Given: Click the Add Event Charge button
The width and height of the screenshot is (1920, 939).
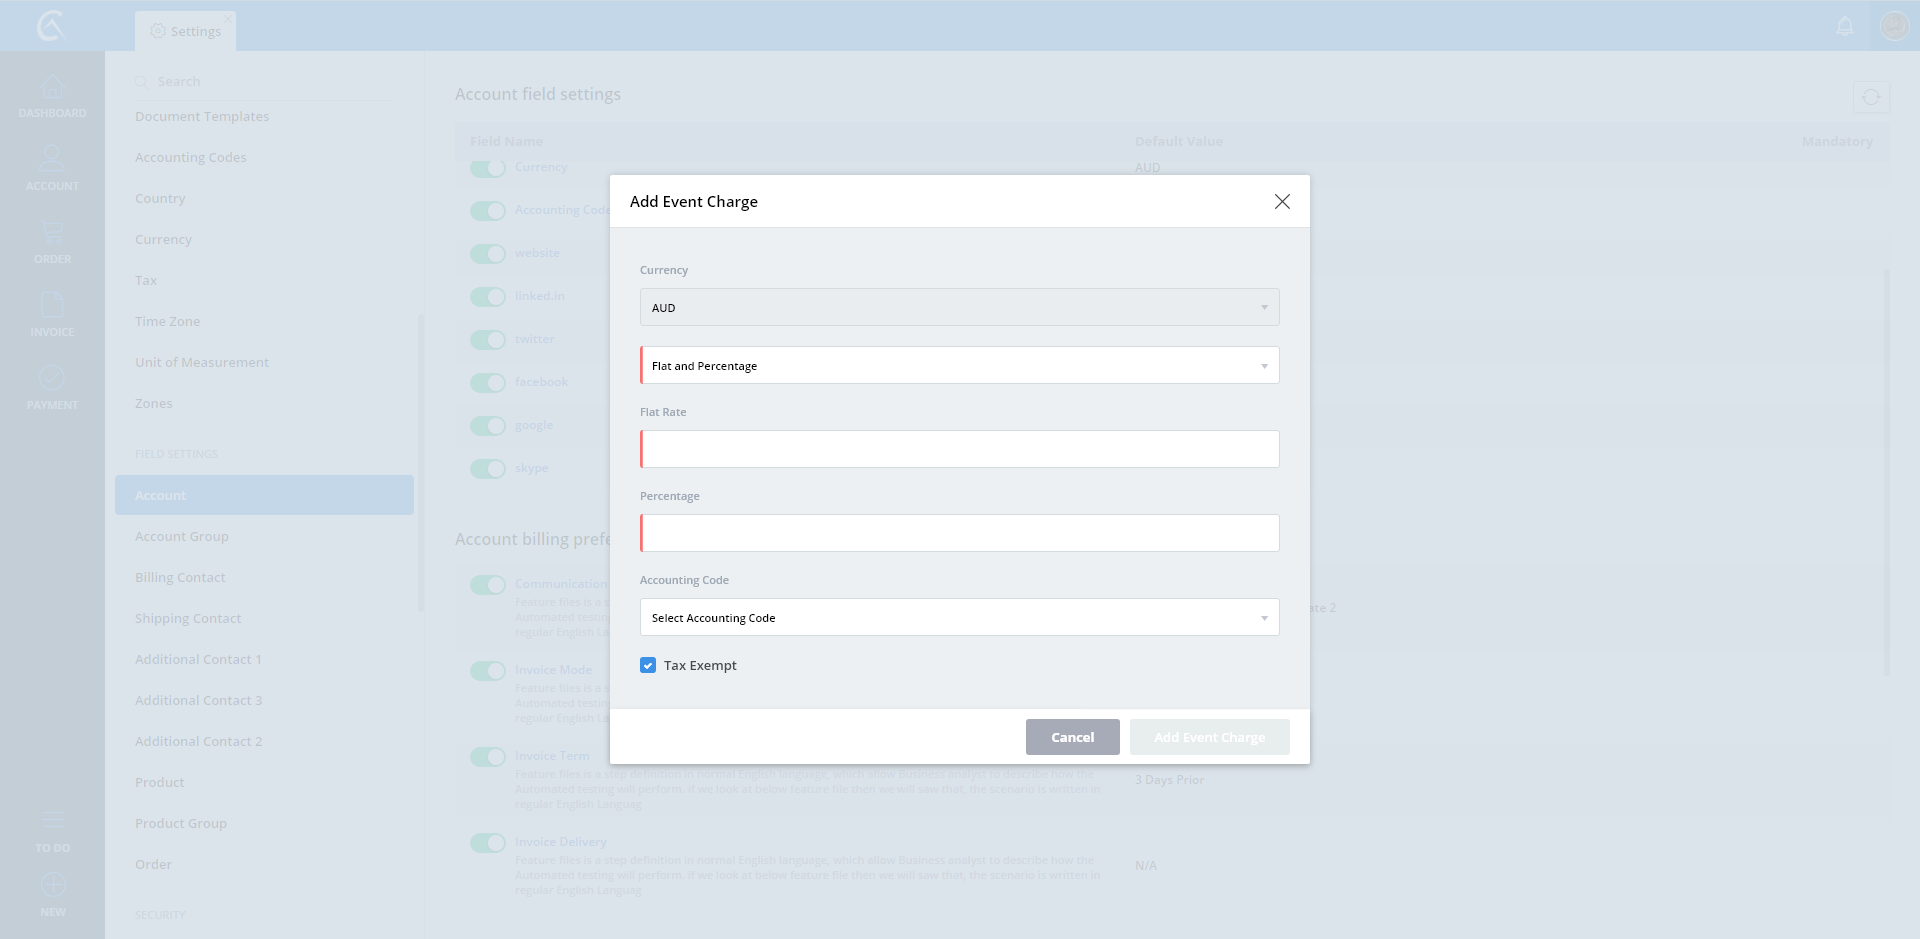Looking at the screenshot, I should [x=1209, y=738].
